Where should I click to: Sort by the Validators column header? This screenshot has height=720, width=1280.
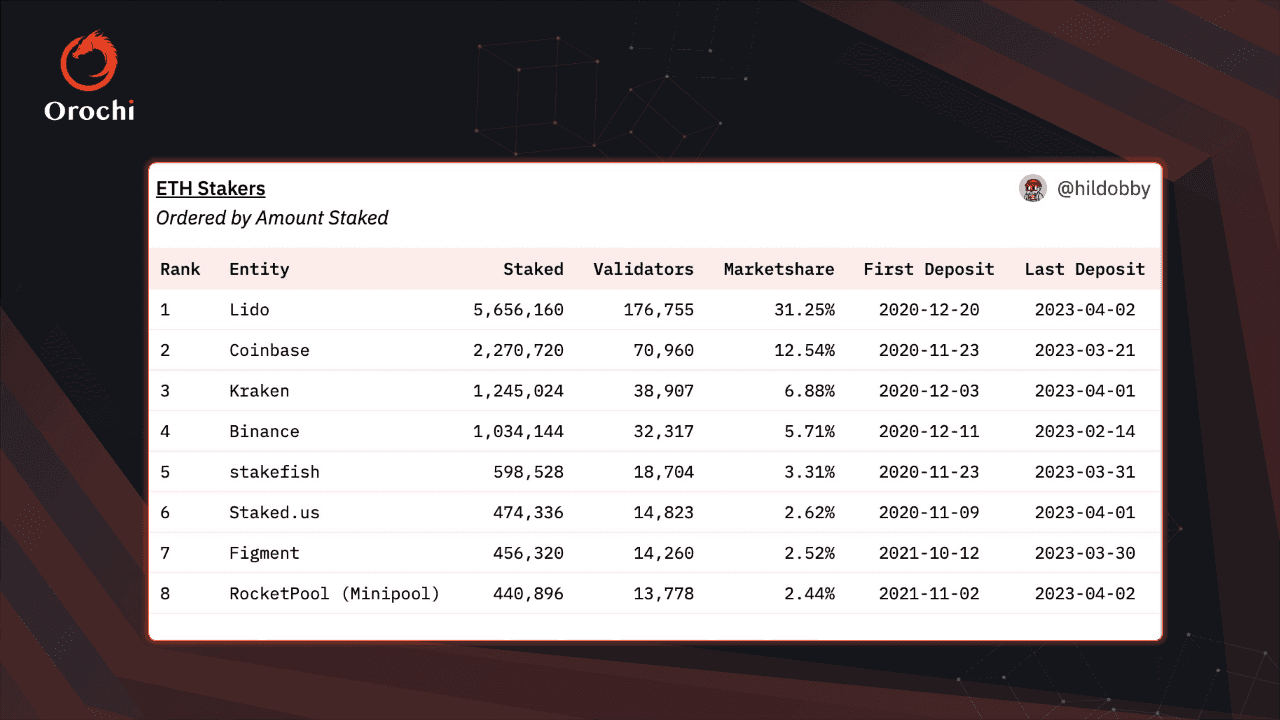pos(643,269)
